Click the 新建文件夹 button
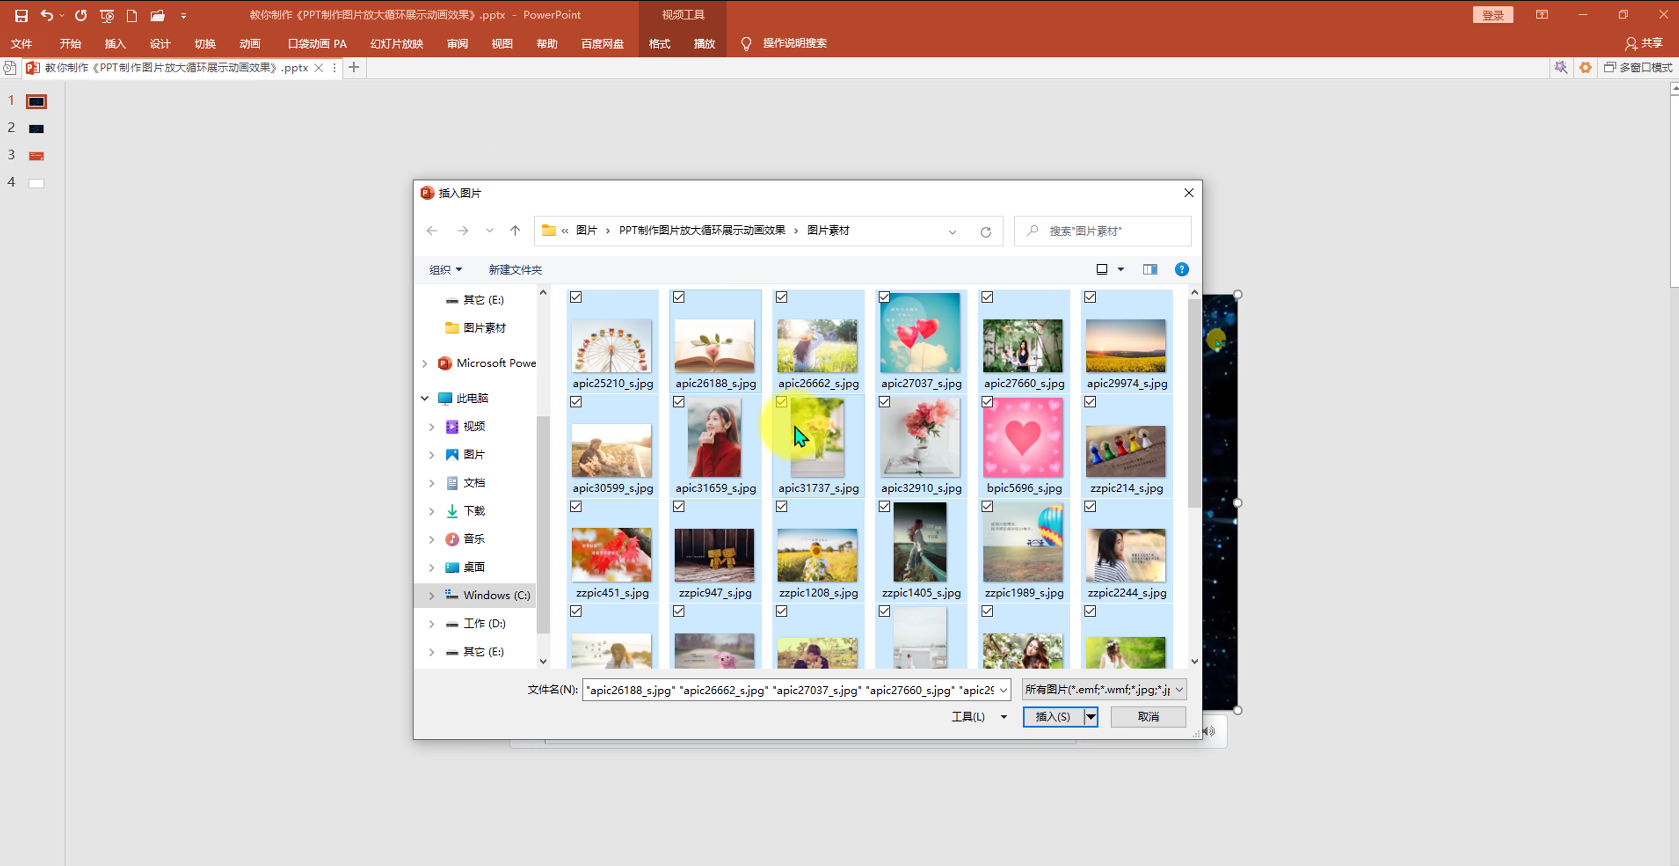 pos(515,270)
